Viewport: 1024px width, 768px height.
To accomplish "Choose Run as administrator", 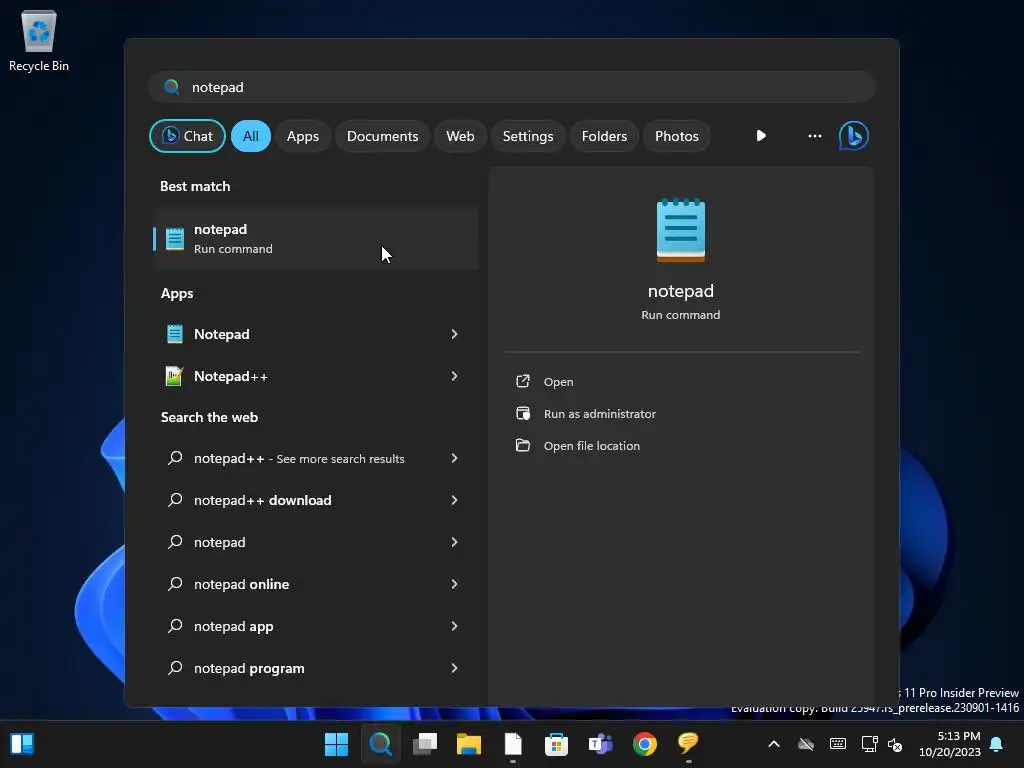I will (x=600, y=414).
